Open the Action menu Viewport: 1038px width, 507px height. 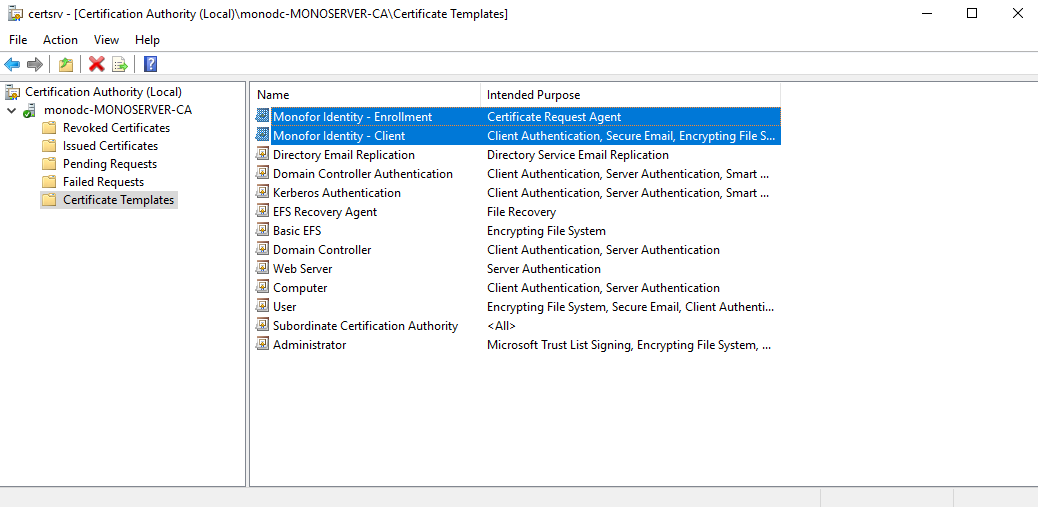coord(60,40)
